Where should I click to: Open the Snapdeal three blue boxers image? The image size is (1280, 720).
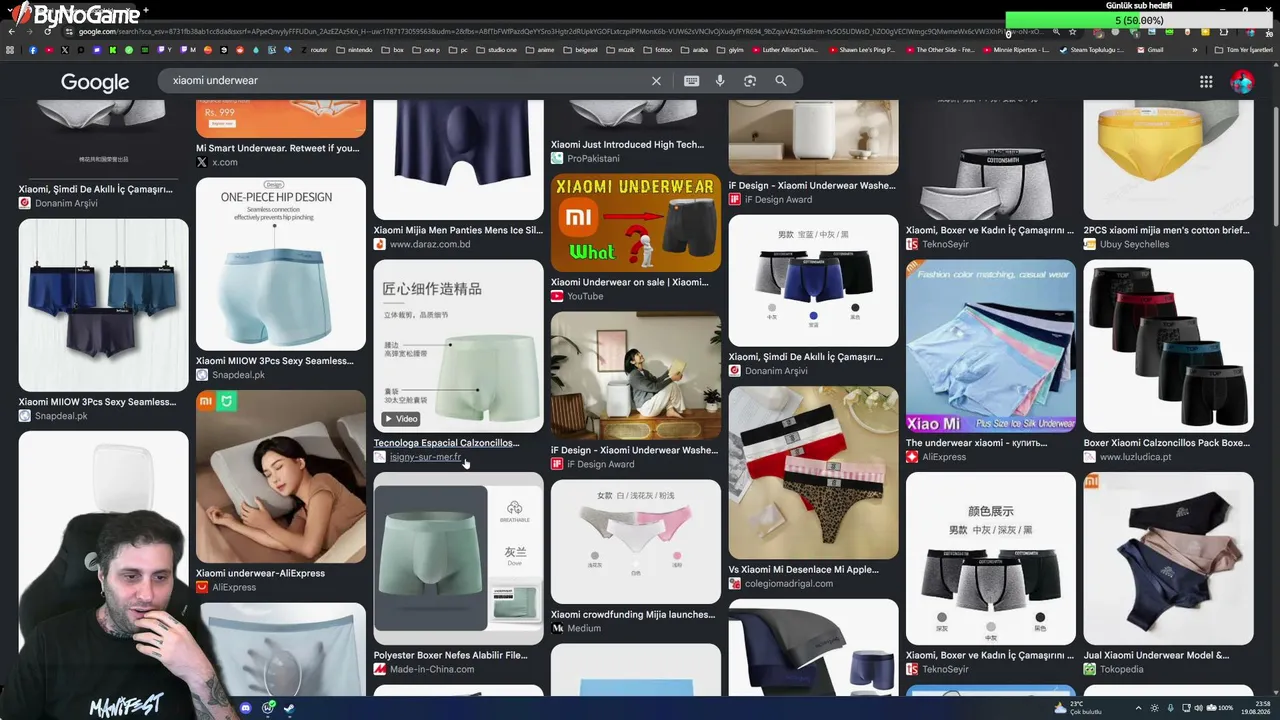click(x=103, y=305)
